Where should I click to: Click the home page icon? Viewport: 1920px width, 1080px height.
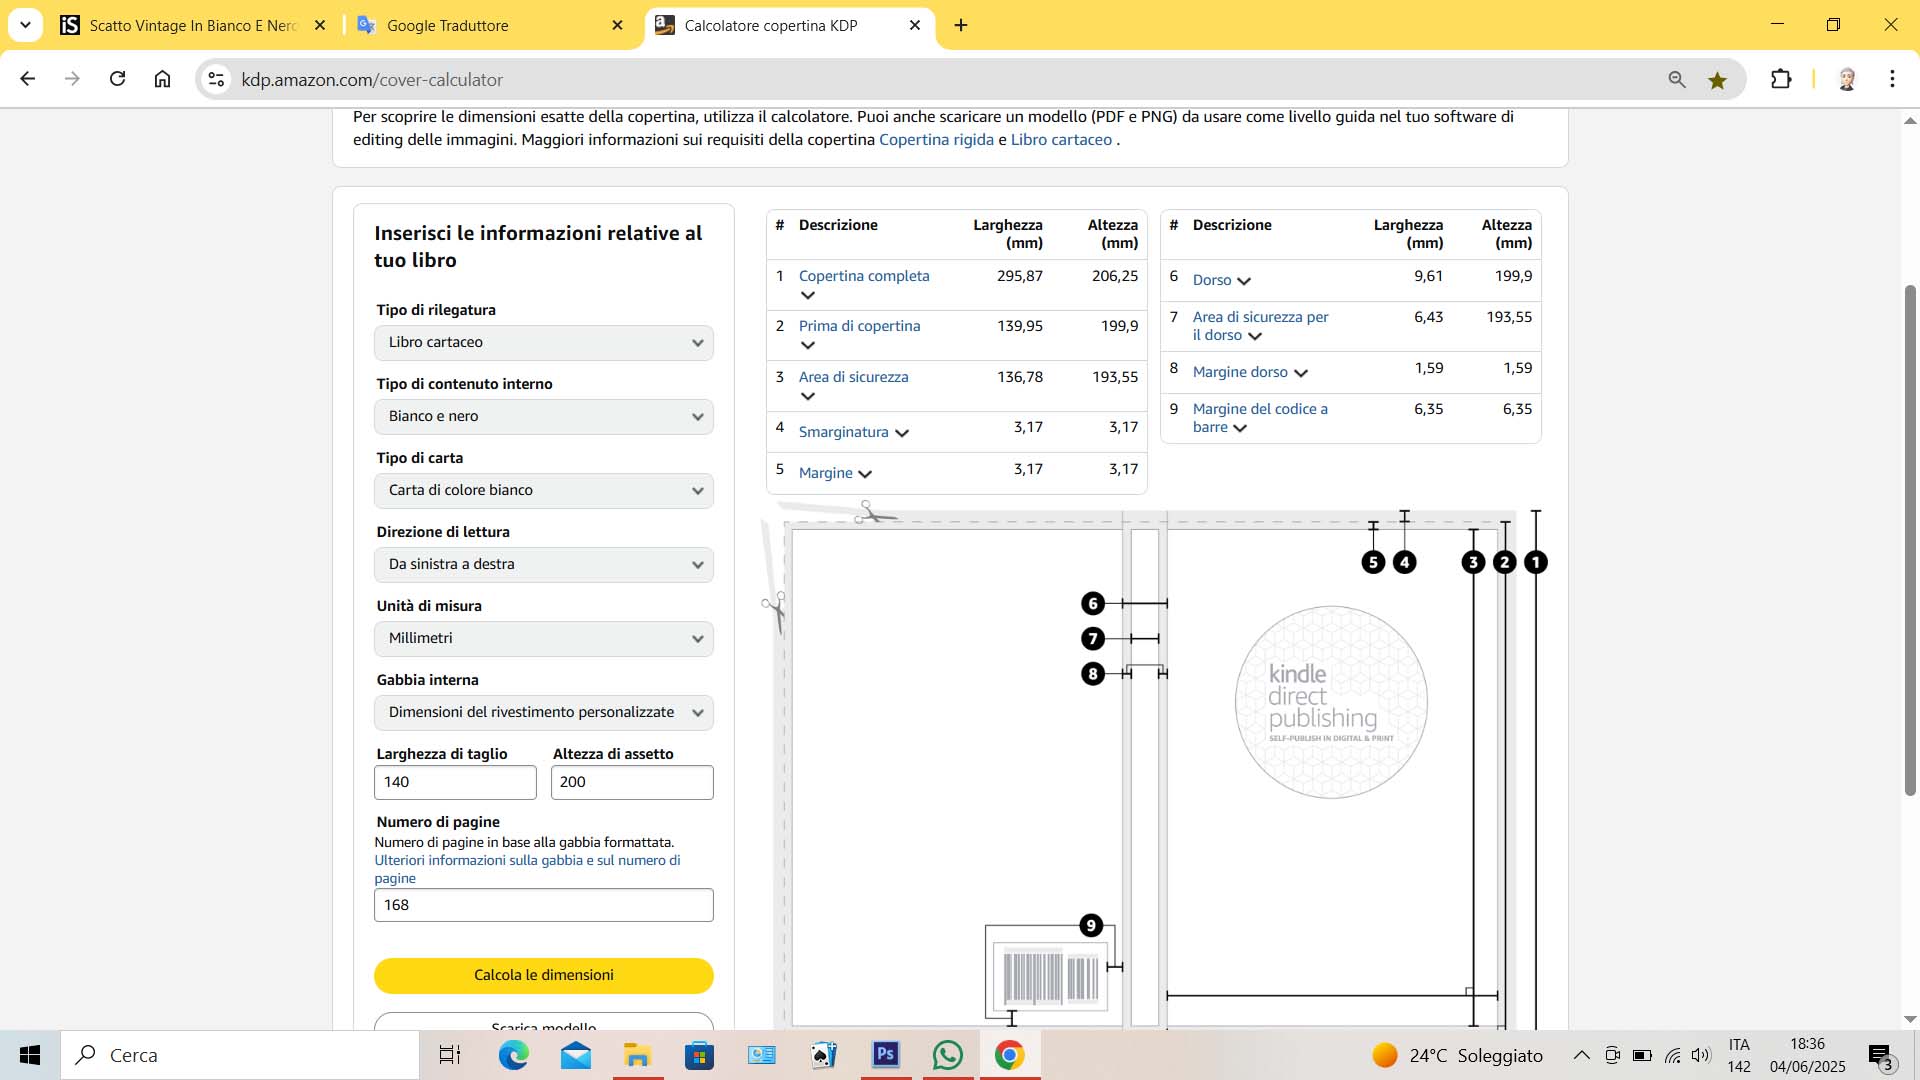[x=162, y=79]
